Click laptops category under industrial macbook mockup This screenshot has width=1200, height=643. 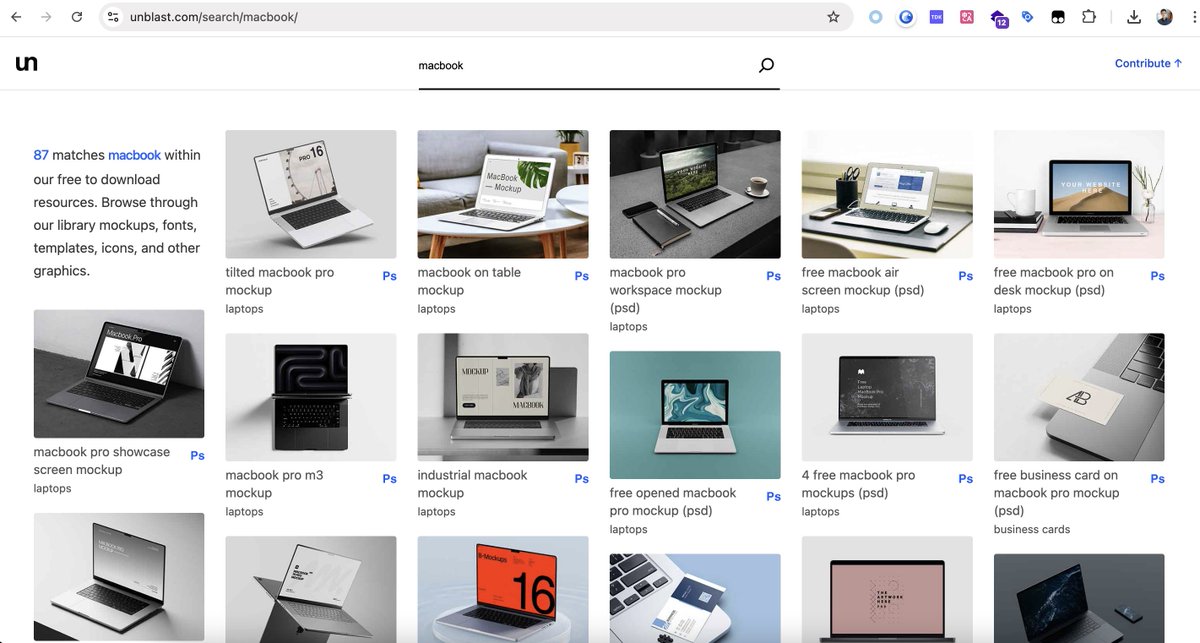[436, 512]
